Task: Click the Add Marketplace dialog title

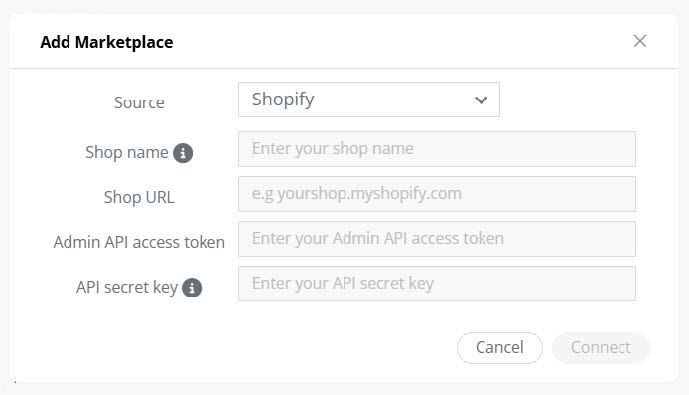Action: 107,42
